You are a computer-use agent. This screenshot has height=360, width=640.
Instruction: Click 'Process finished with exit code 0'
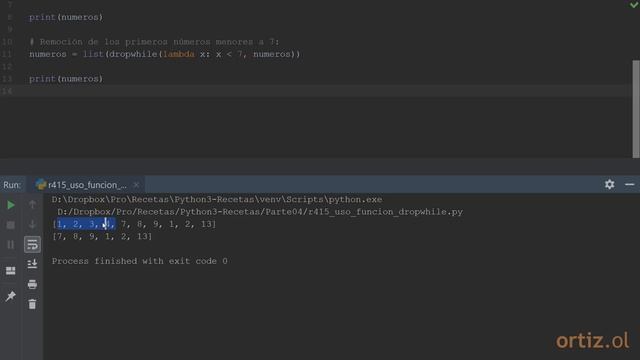[x=140, y=261]
